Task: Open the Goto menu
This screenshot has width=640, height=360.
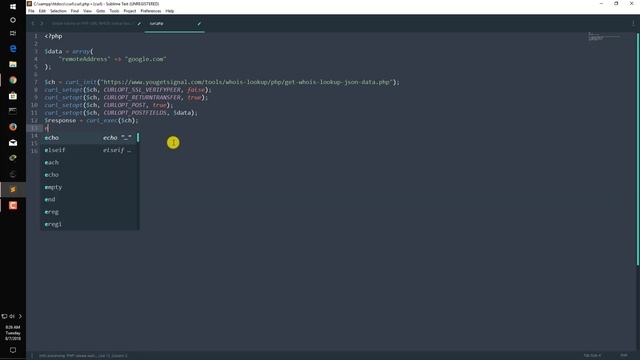Action: (100, 11)
